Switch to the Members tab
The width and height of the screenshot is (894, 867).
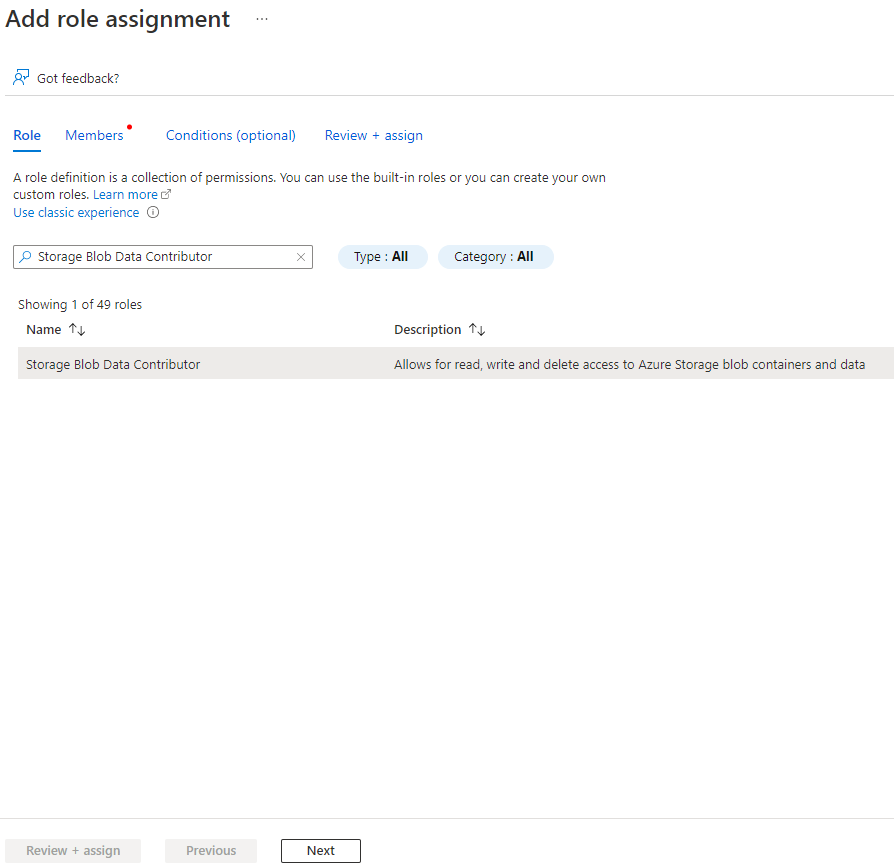pyautogui.click(x=94, y=136)
